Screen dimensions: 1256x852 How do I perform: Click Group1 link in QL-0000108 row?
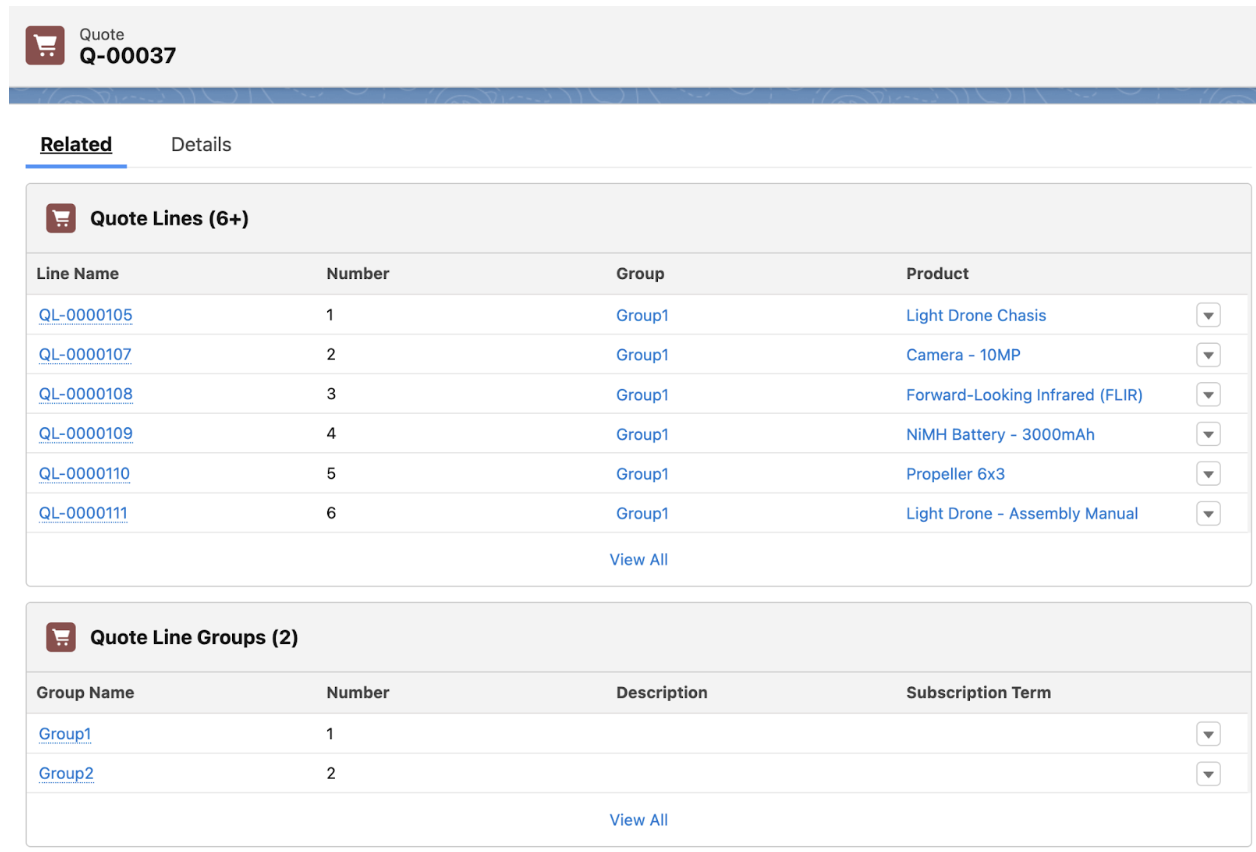coord(642,395)
